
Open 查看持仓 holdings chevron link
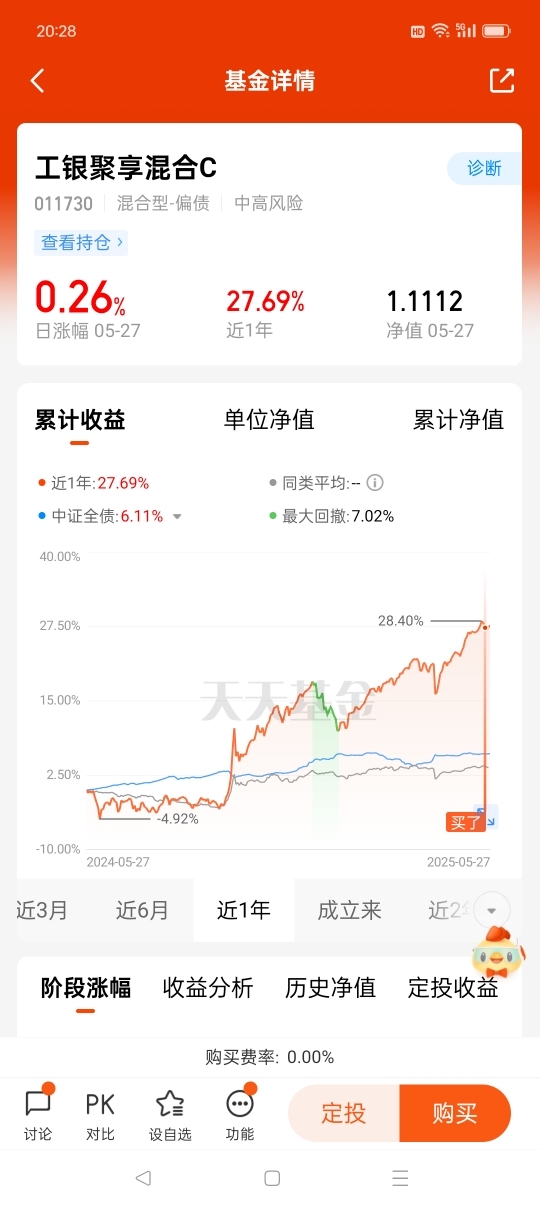coord(81,242)
